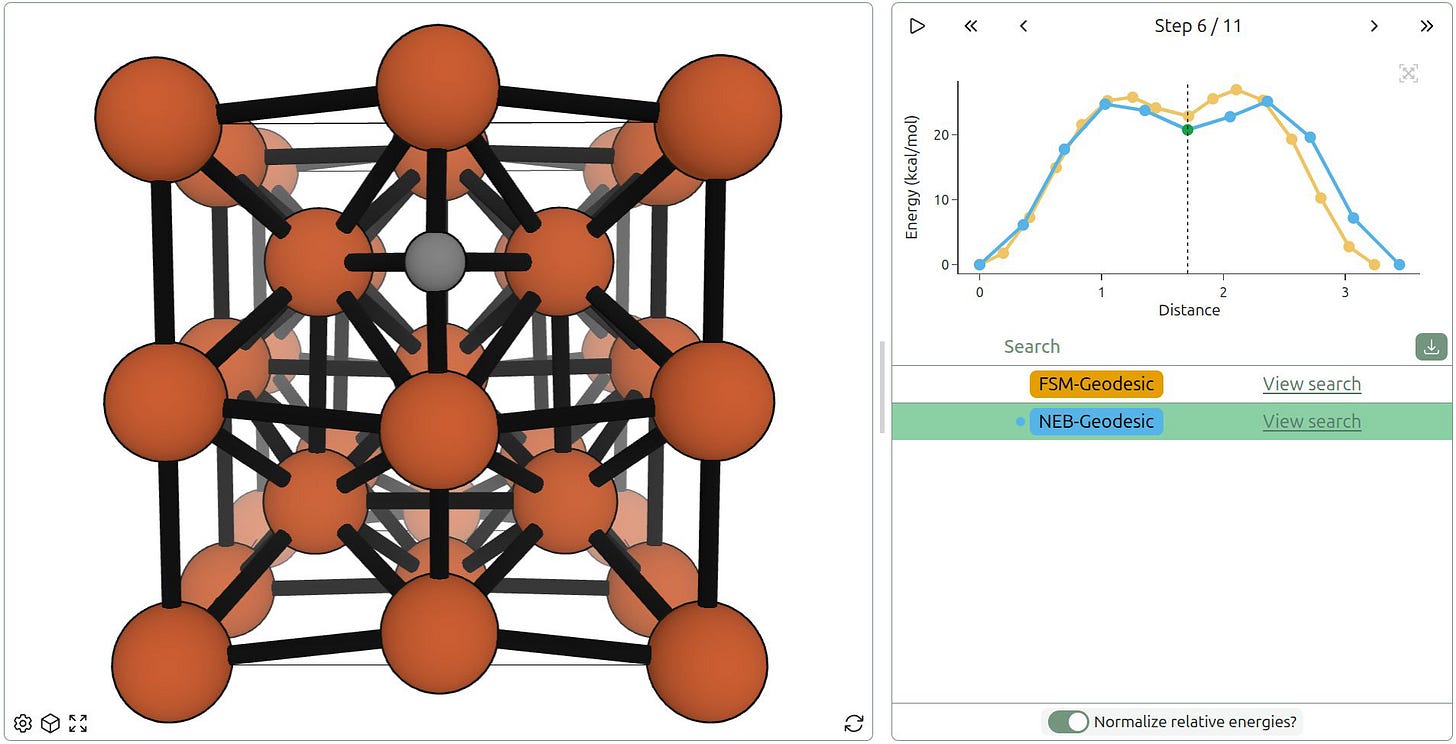Download the search results
Viewport: 1456px width, 744px height.
point(1431,347)
